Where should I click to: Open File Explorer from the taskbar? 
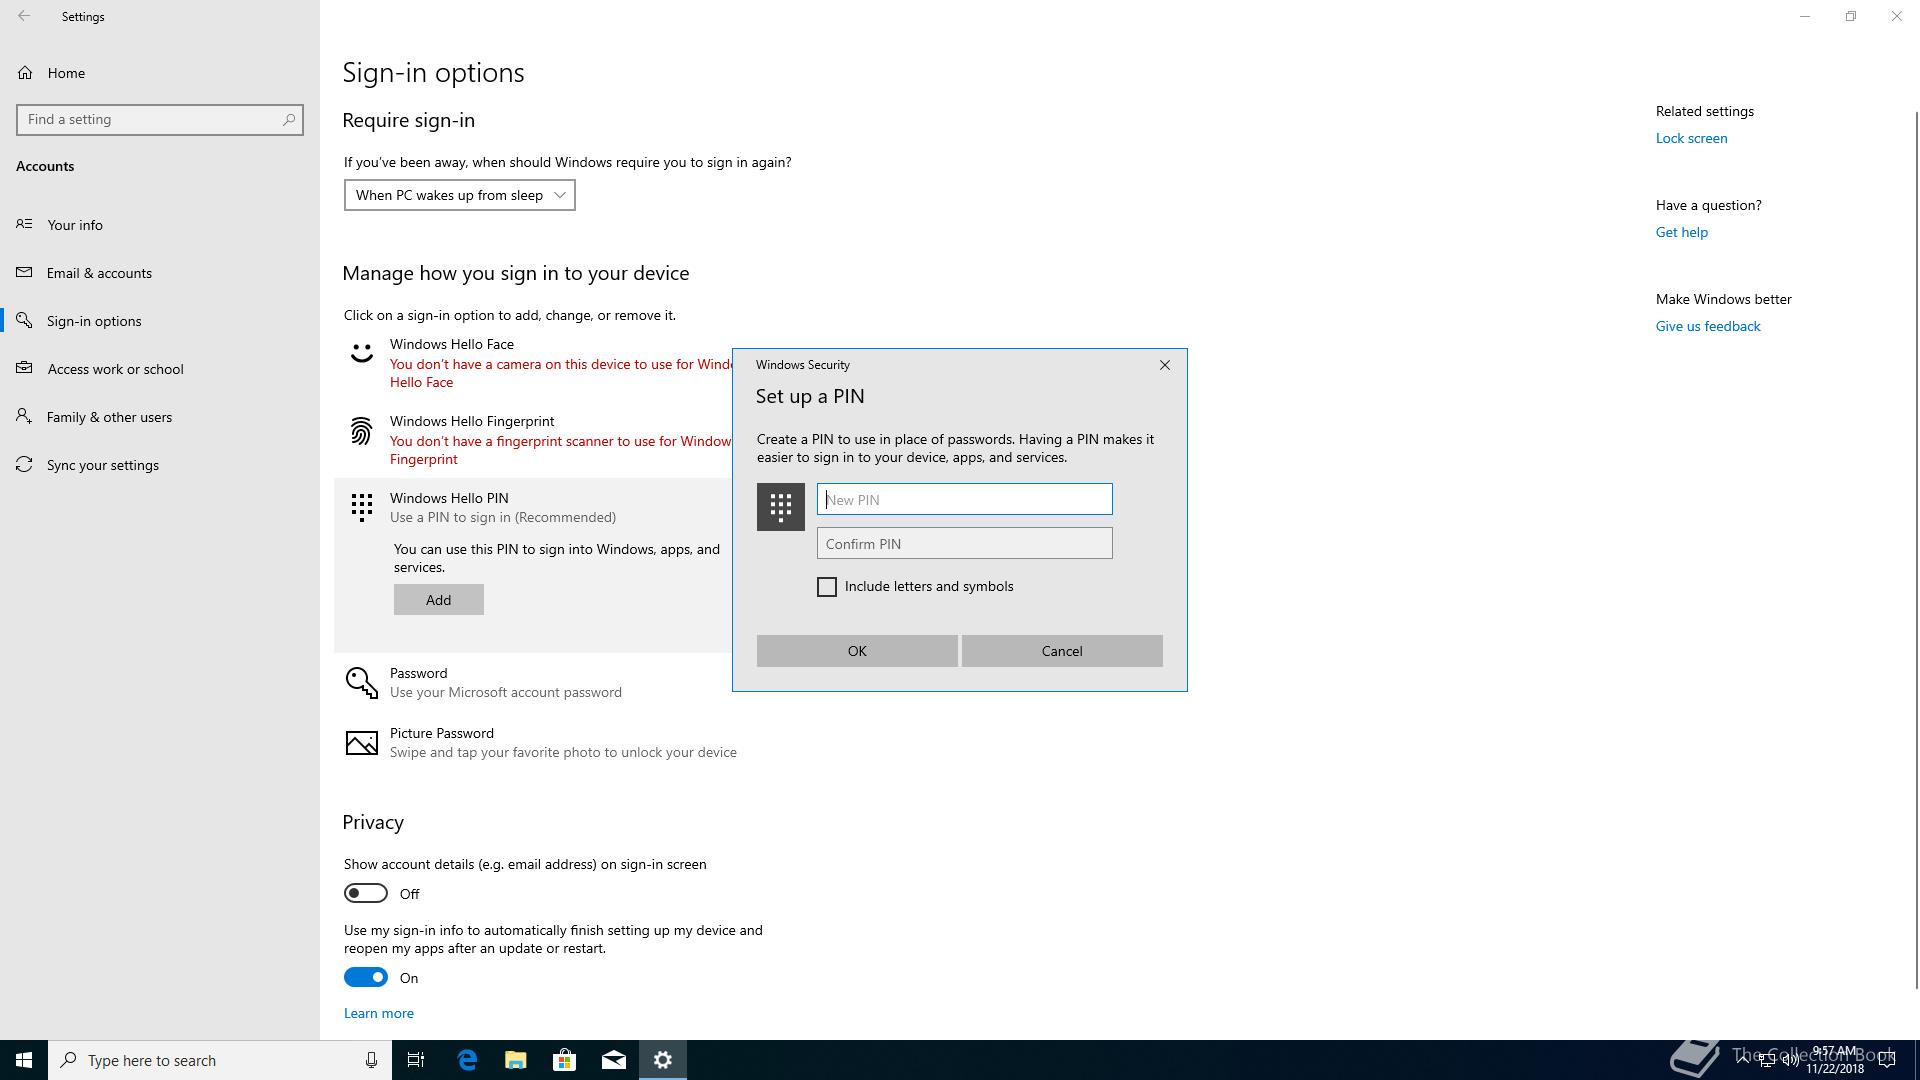(516, 1060)
